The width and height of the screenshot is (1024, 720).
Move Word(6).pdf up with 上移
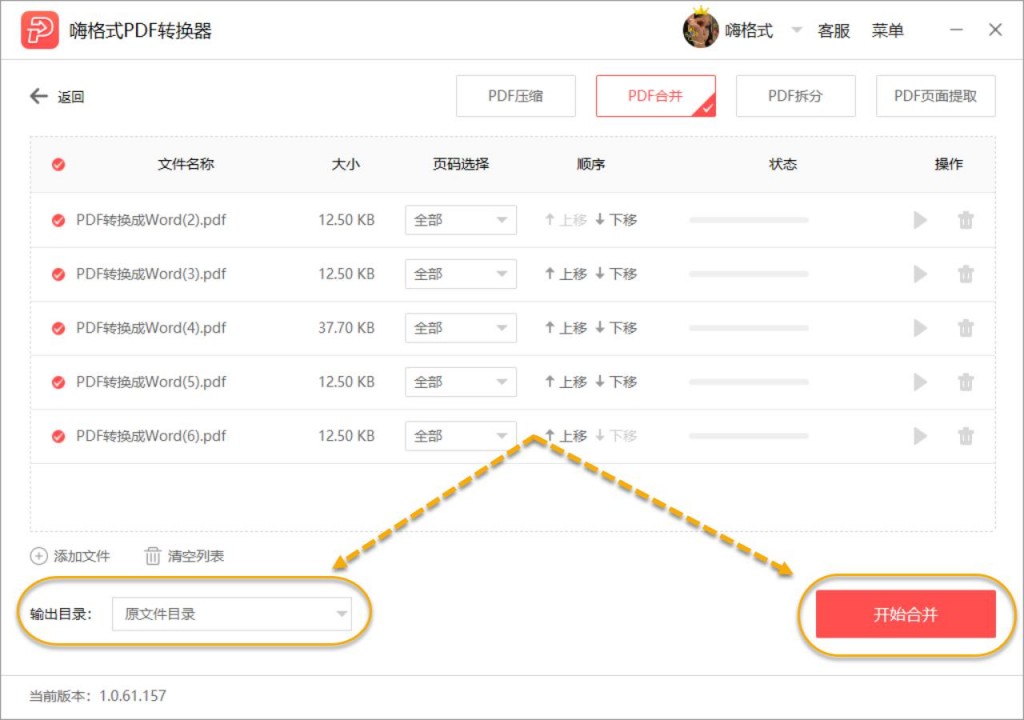click(566, 436)
